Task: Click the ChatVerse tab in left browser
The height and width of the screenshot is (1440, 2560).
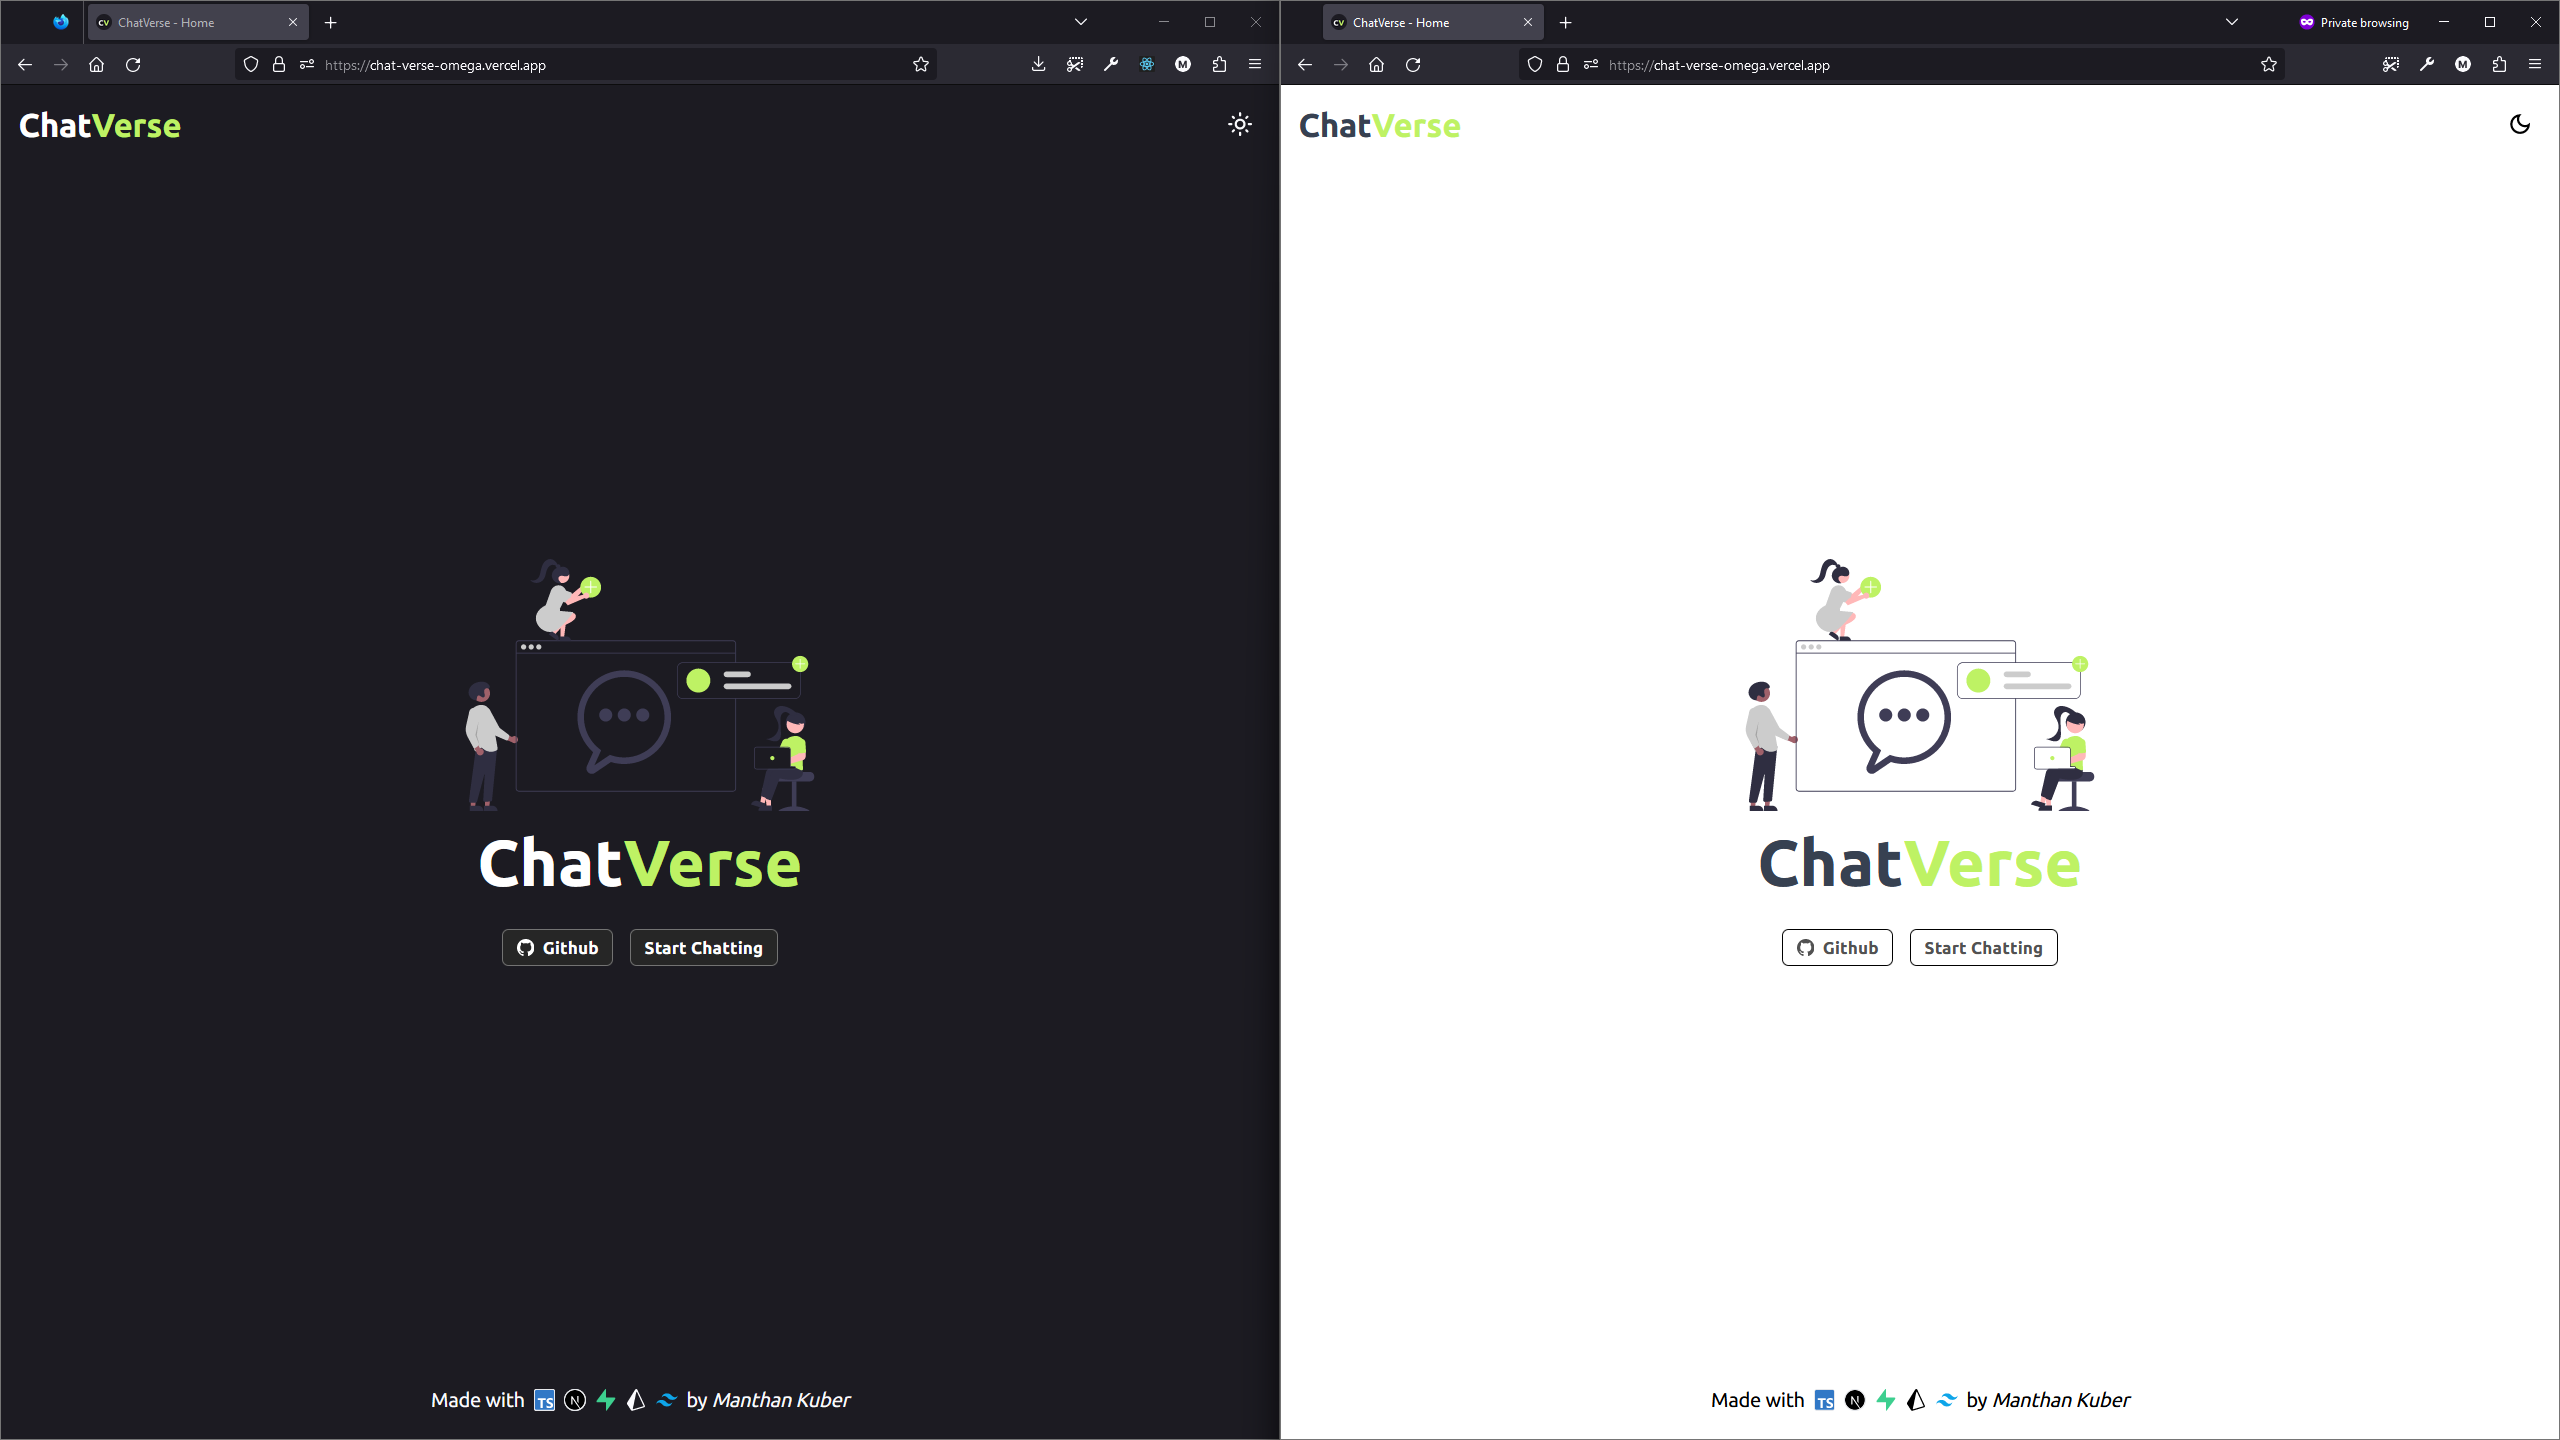Action: [195, 21]
